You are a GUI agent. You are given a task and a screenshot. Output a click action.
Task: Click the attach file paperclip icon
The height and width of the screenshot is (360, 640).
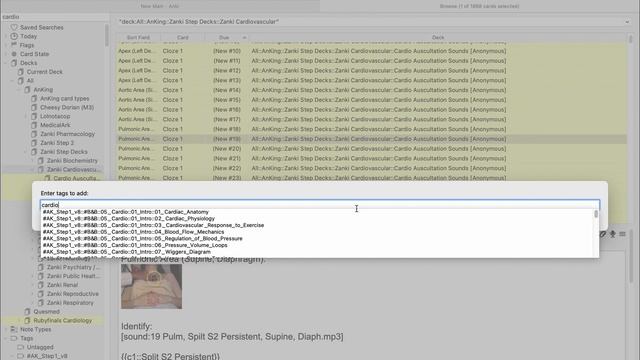(602, 234)
